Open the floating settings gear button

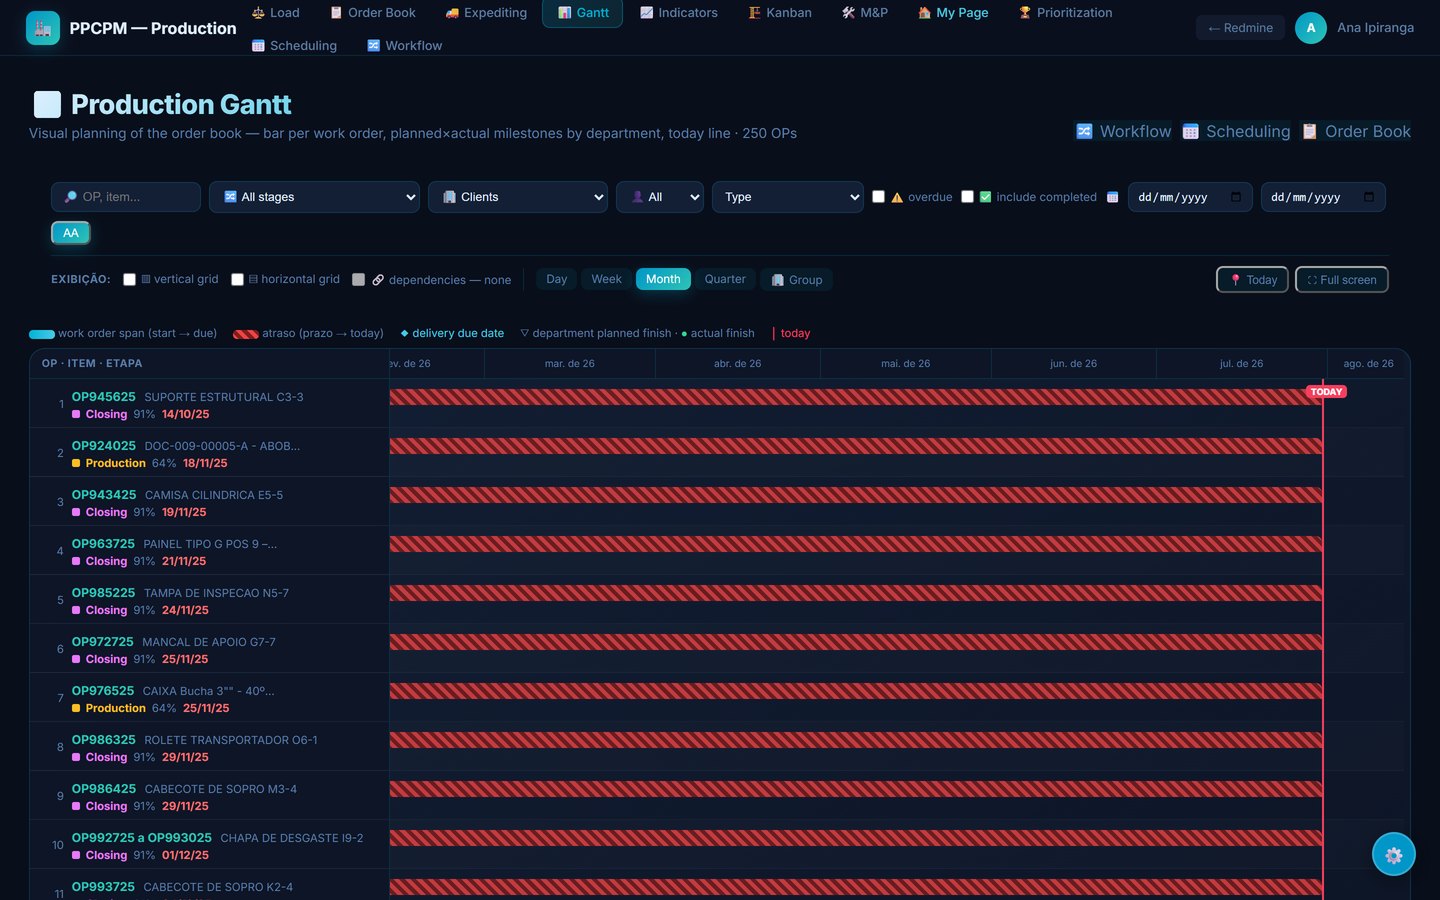point(1394,855)
